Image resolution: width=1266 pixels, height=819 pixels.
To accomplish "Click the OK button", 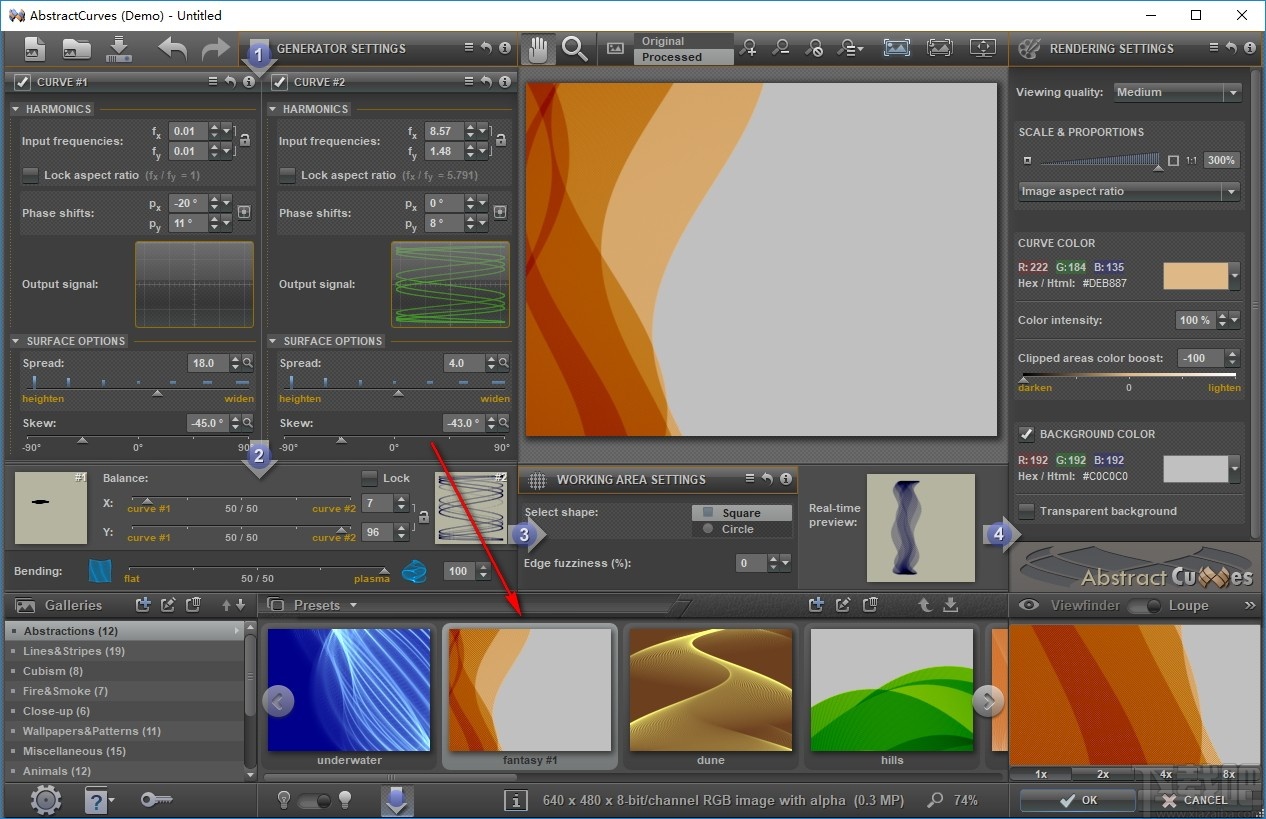I will pyautogui.click(x=1078, y=800).
